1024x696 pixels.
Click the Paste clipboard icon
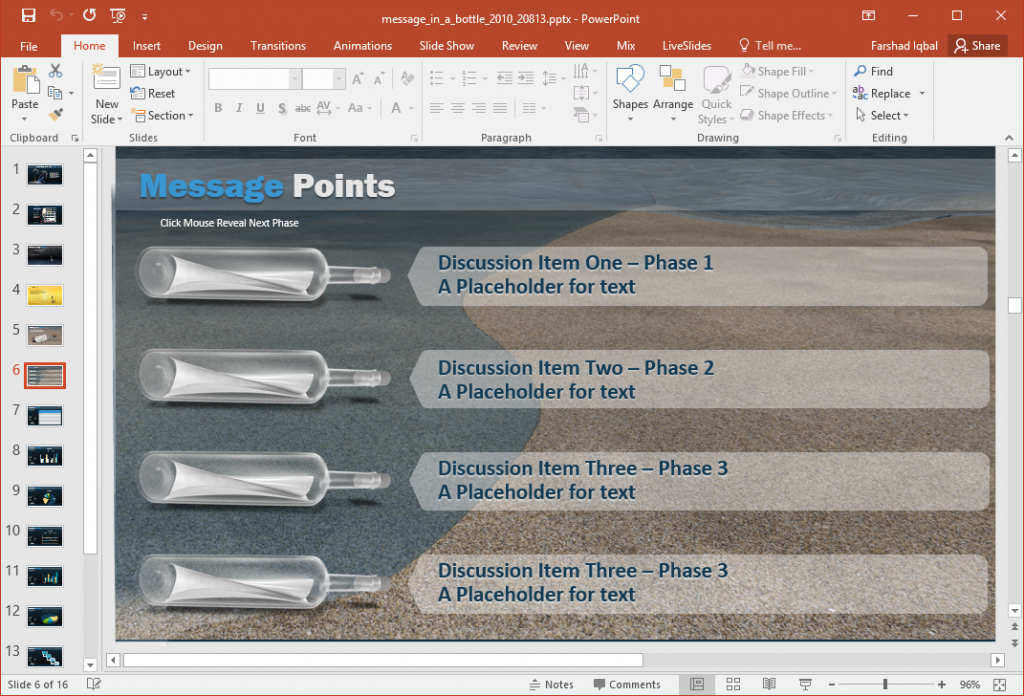click(x=25, y=80)
